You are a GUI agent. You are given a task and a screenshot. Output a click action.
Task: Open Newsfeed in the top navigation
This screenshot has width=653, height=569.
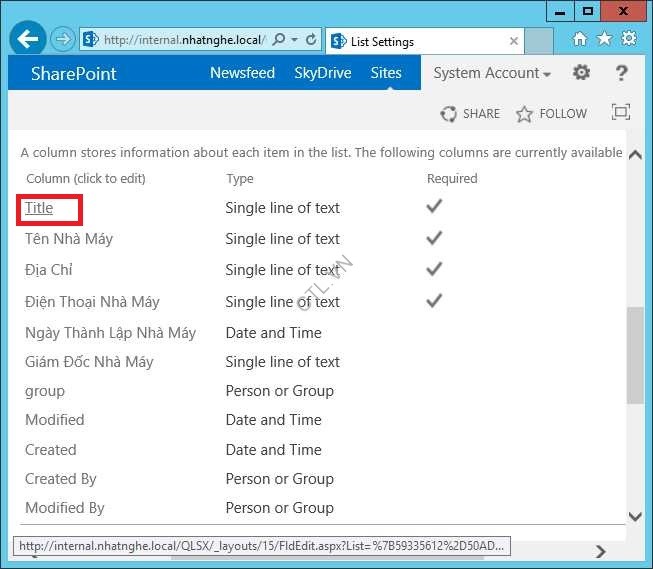(242, 73)
